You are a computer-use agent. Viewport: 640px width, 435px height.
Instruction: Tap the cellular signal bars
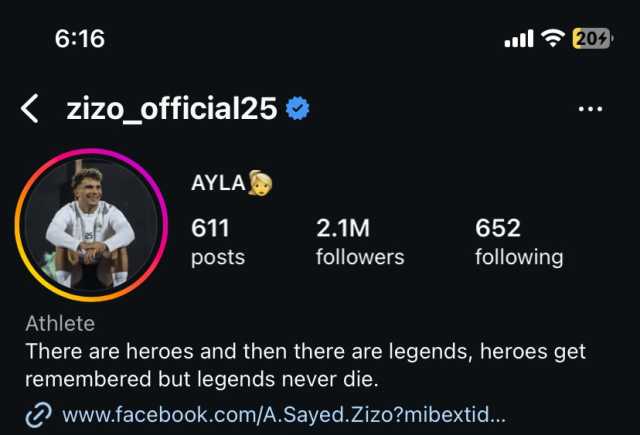click(519, 39)
